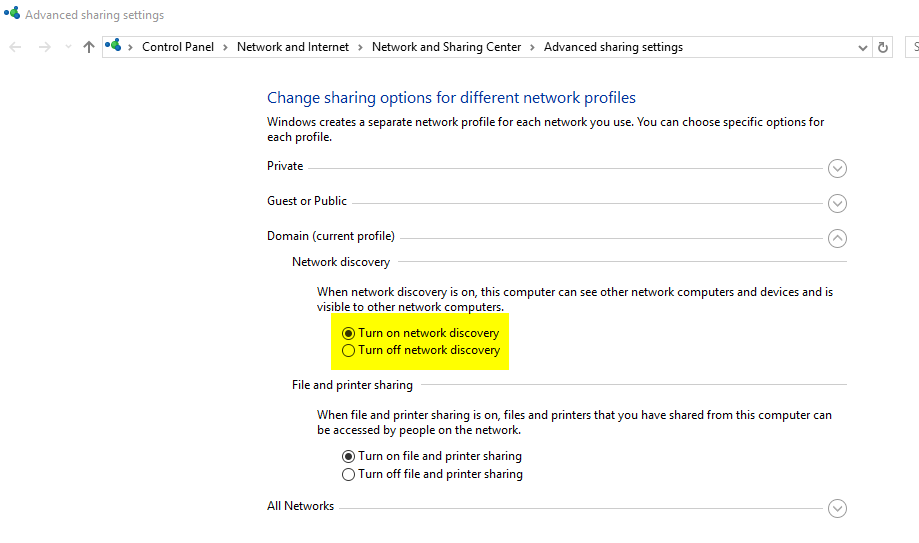
Task: Click the Up one level arrow
Action: pyautogui.click(x=89, y=47)
